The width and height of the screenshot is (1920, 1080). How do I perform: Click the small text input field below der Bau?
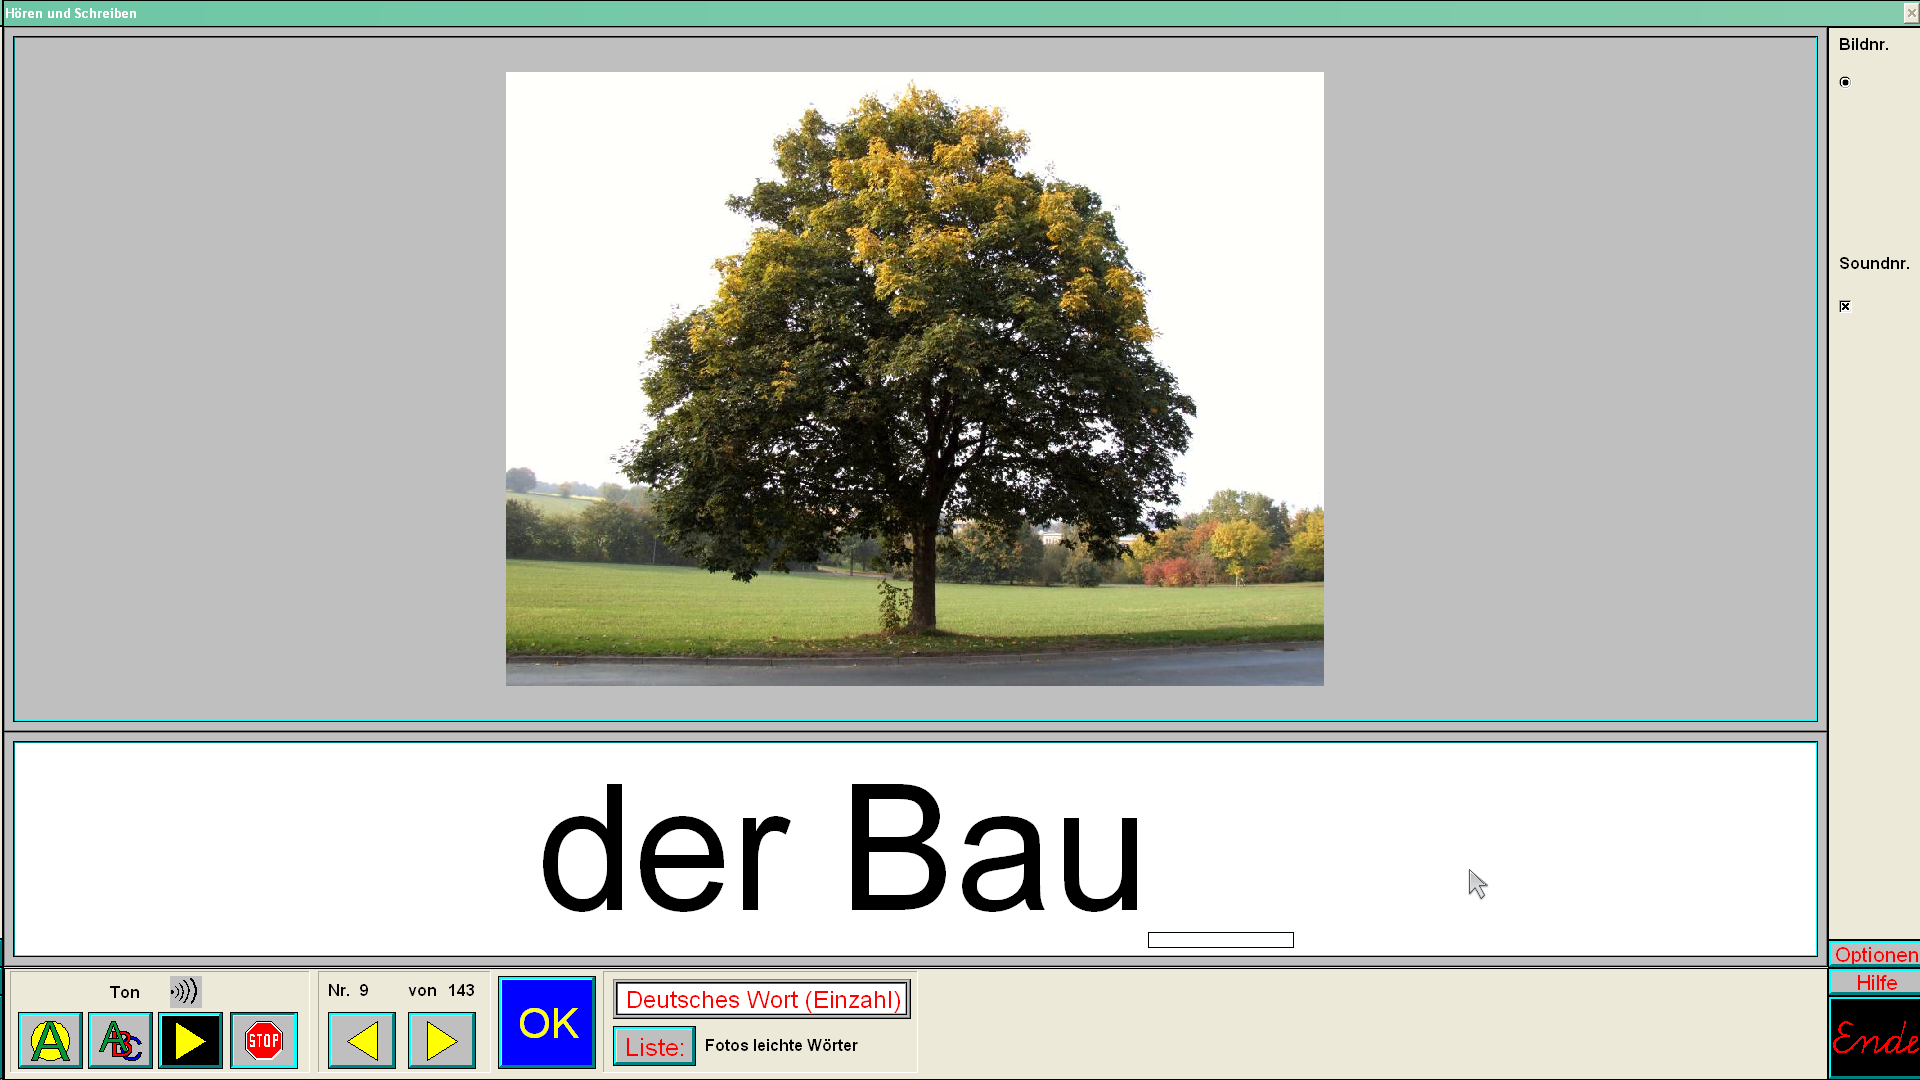tap(1220, 939)
